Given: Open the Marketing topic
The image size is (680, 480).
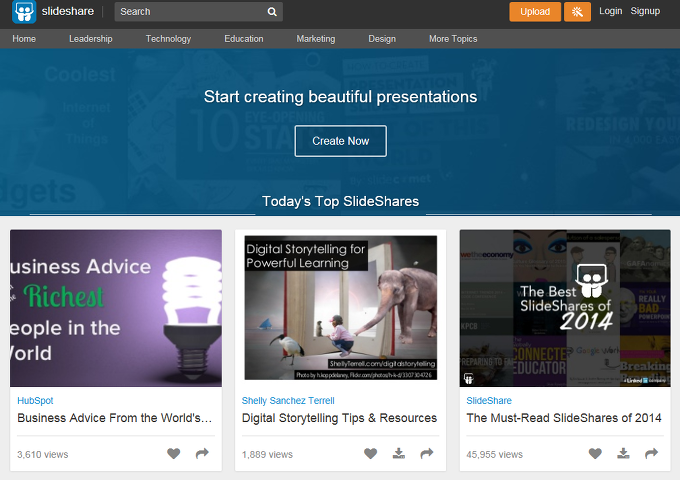Looking at the screenshot, I should click(316, 39).
